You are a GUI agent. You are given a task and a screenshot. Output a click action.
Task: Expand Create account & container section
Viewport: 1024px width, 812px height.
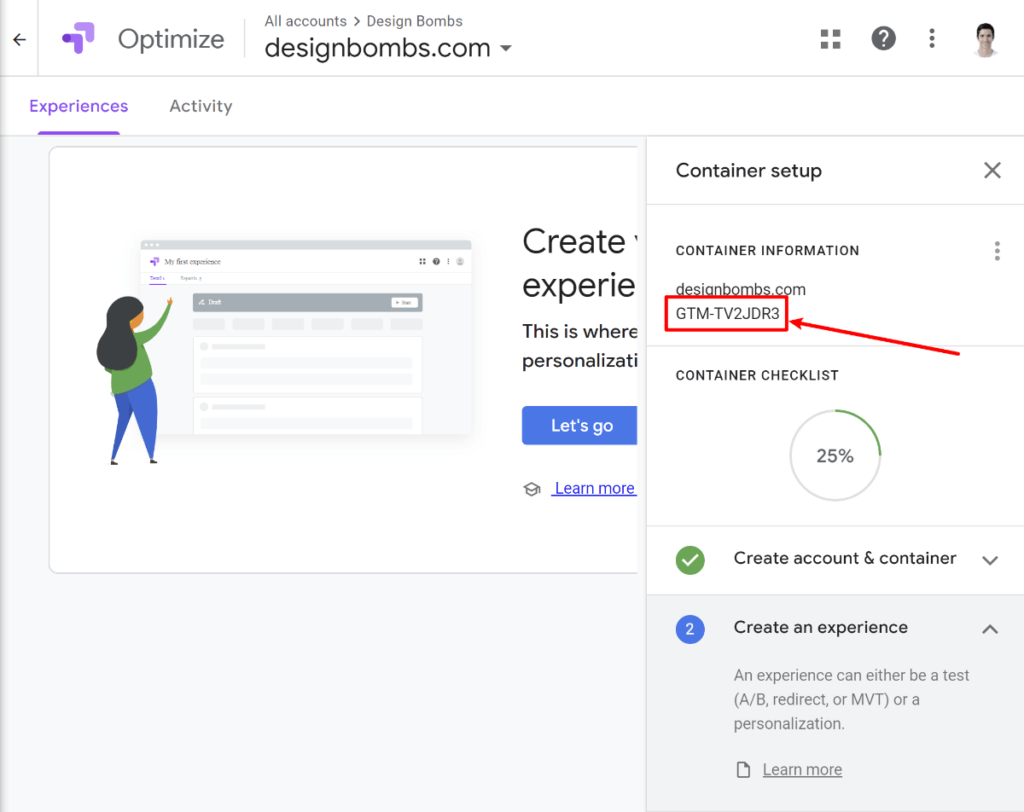pyautogui.click(x=990, y=560)
